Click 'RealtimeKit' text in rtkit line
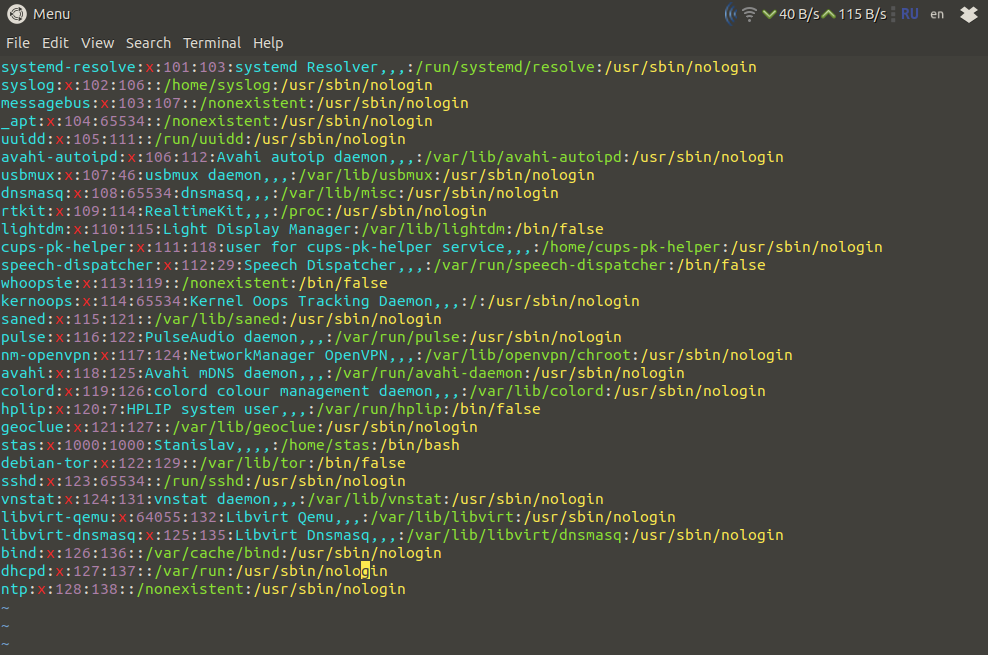The width and height of the screenshot is (988, 655). 194,211
